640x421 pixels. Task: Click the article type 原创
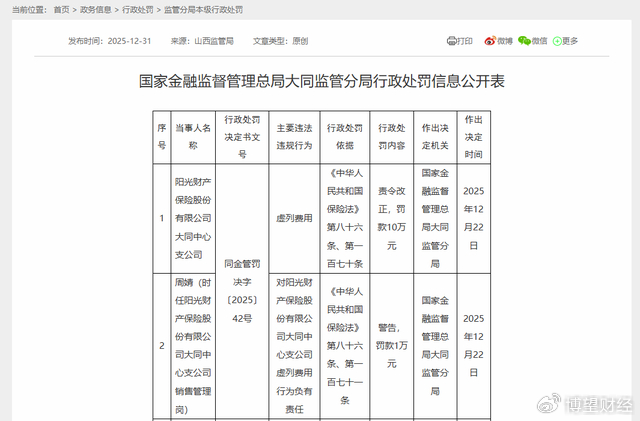(x=300, y=41)
